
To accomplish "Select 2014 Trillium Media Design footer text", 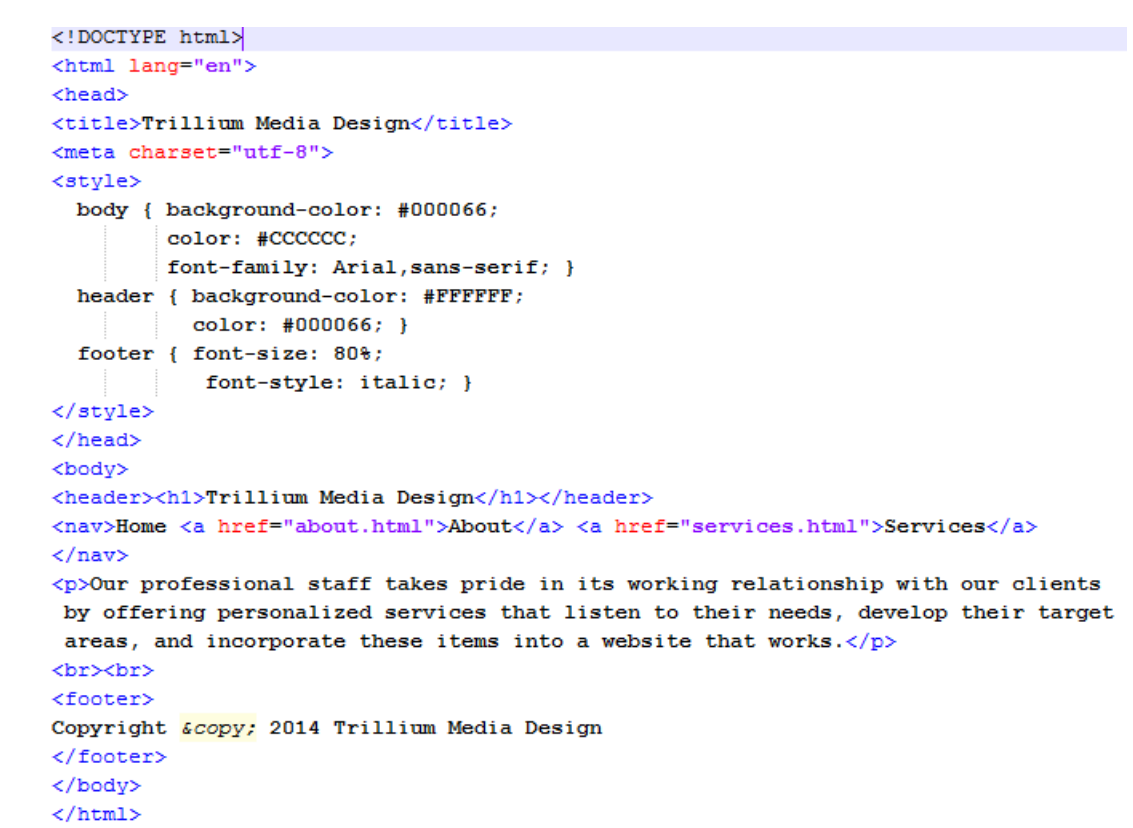I will pos(436,728).
